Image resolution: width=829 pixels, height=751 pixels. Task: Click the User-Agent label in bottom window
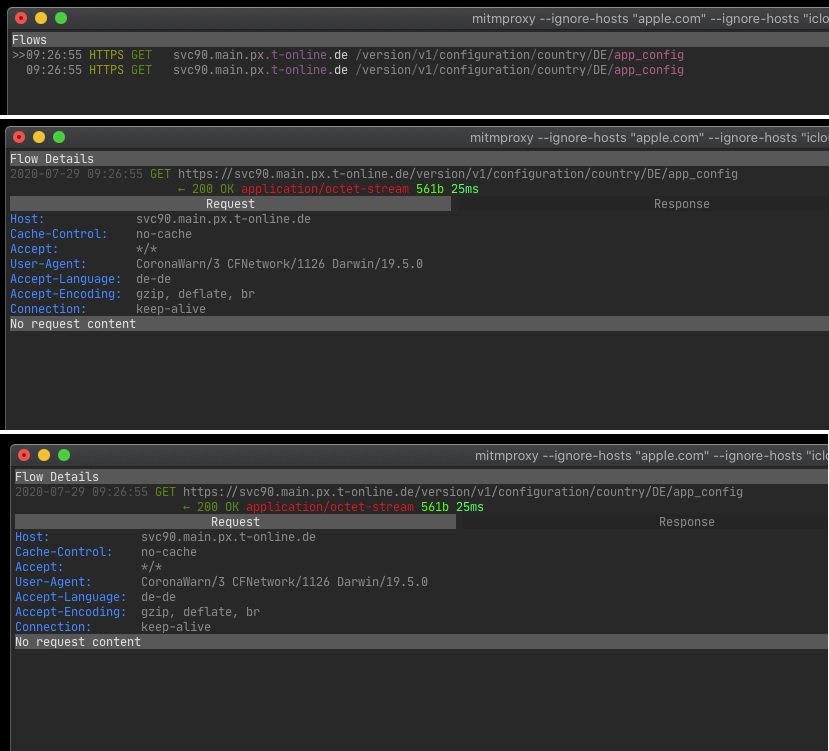click(x=53, y=582)
